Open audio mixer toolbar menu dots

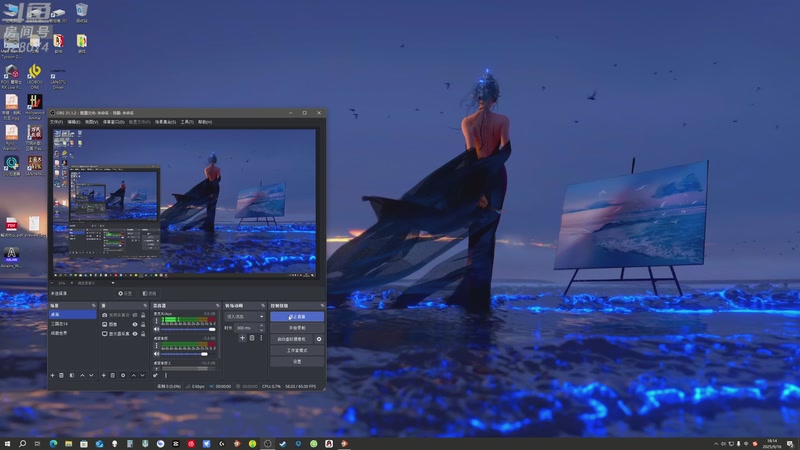pos(166,376)
